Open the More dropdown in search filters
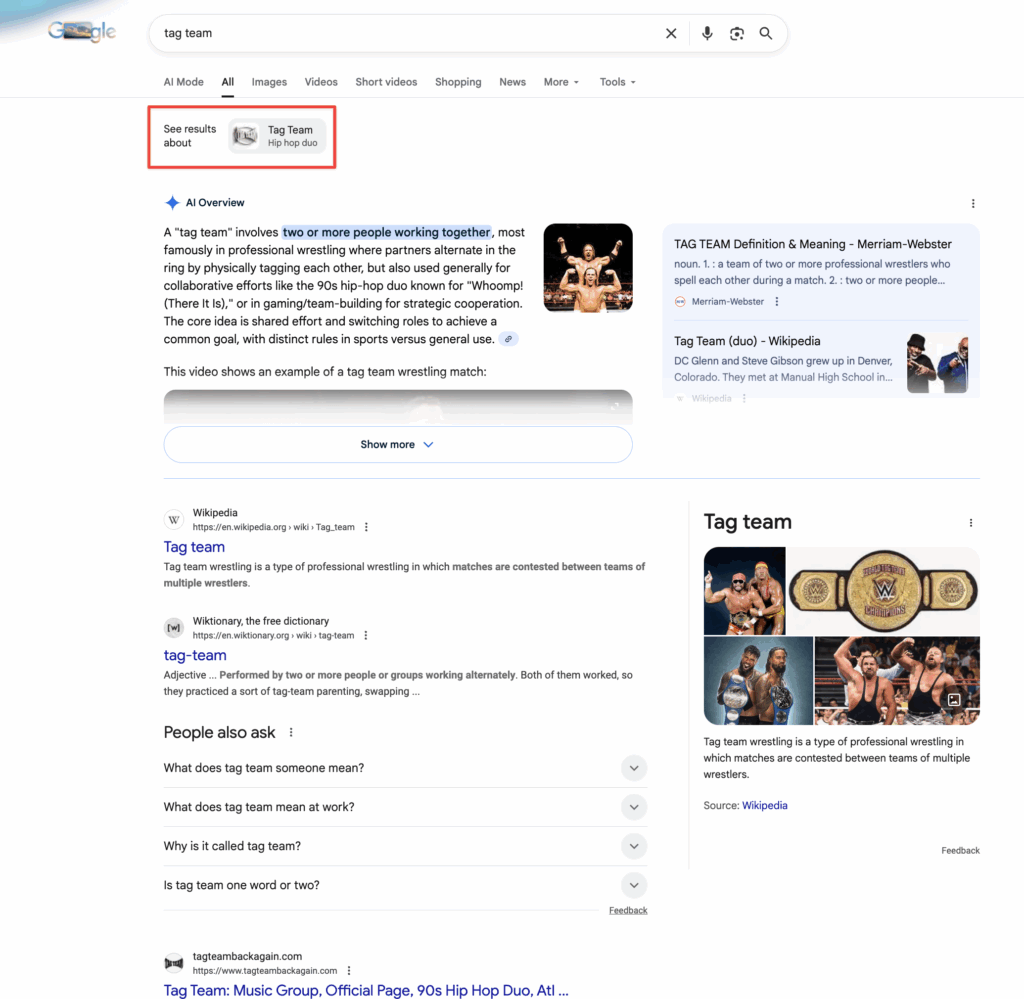Screen dimensions: 1024x999 pos(561,82)
